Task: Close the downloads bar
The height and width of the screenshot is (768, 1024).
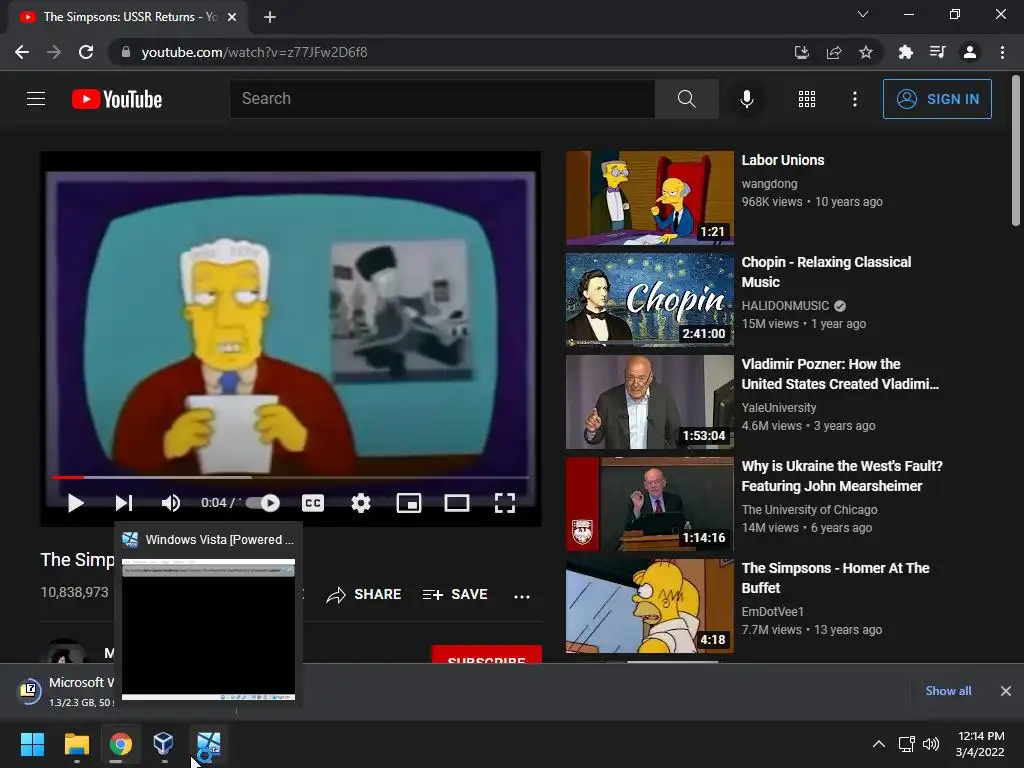Action: (x=1006, y=691)
